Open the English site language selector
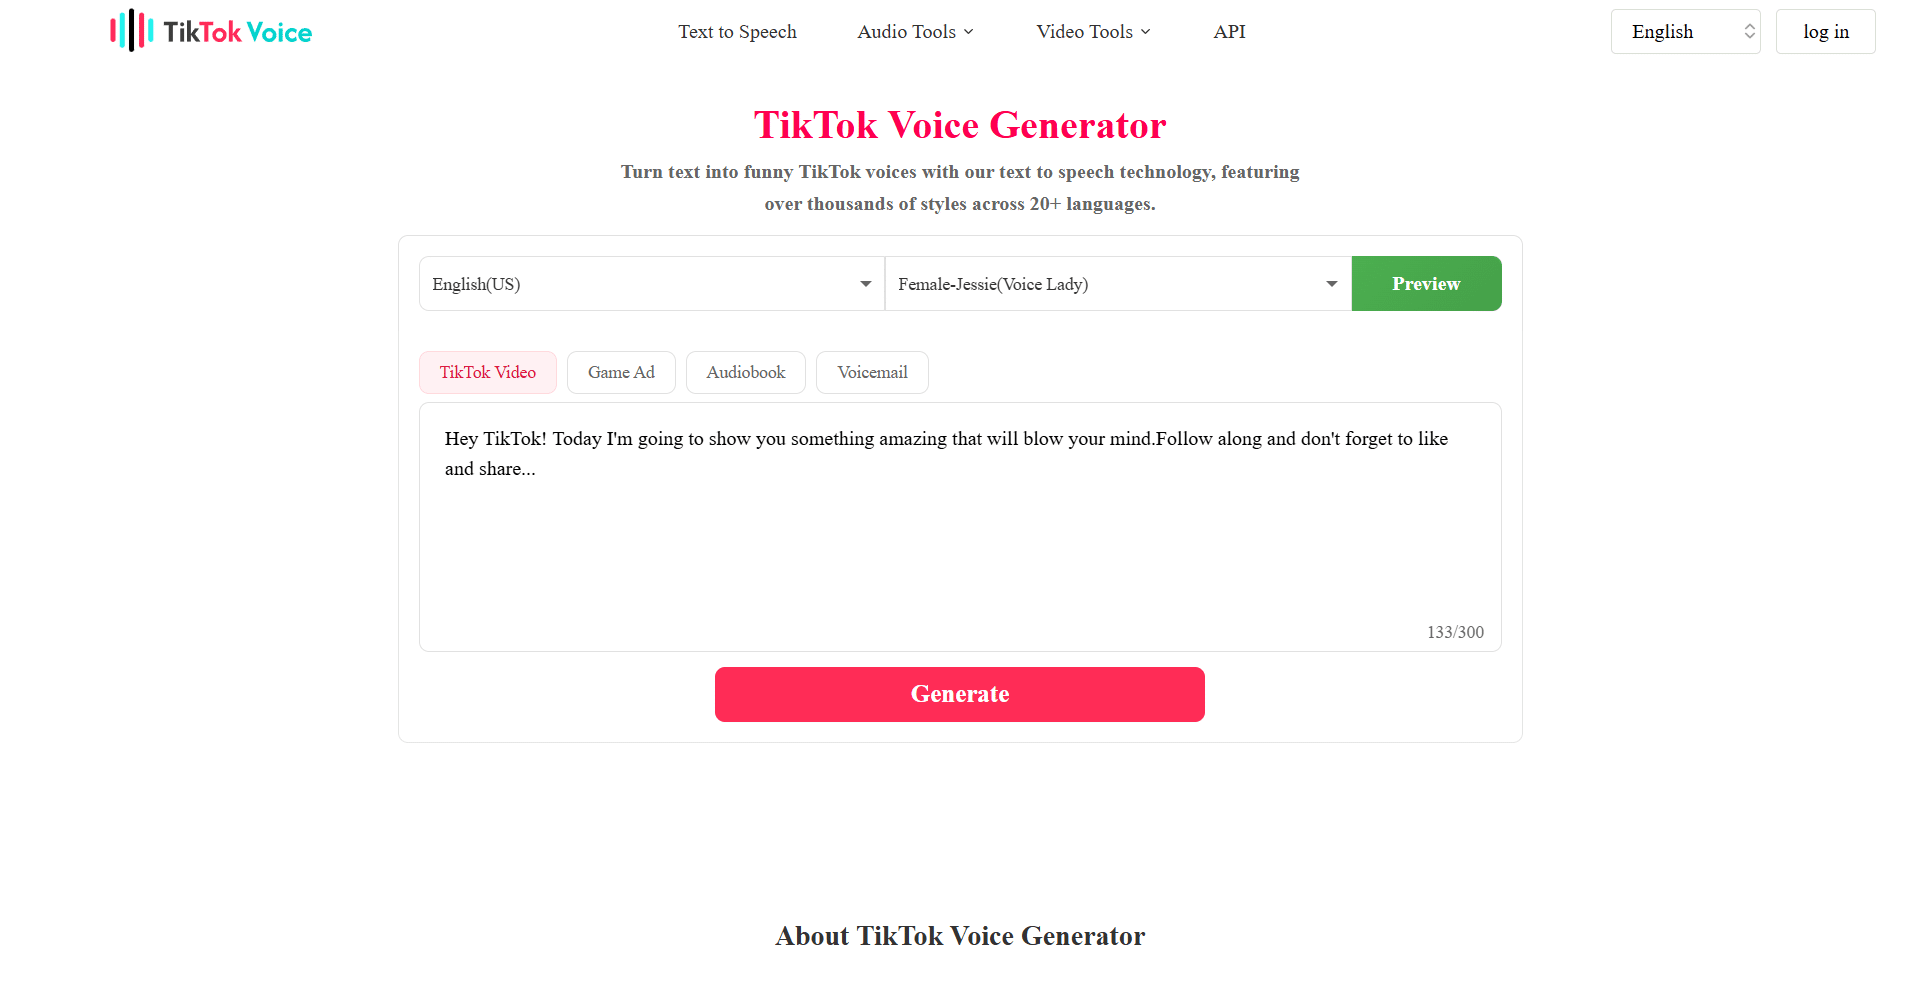The image size is (1920, 1000). [x=1685, y=32]
